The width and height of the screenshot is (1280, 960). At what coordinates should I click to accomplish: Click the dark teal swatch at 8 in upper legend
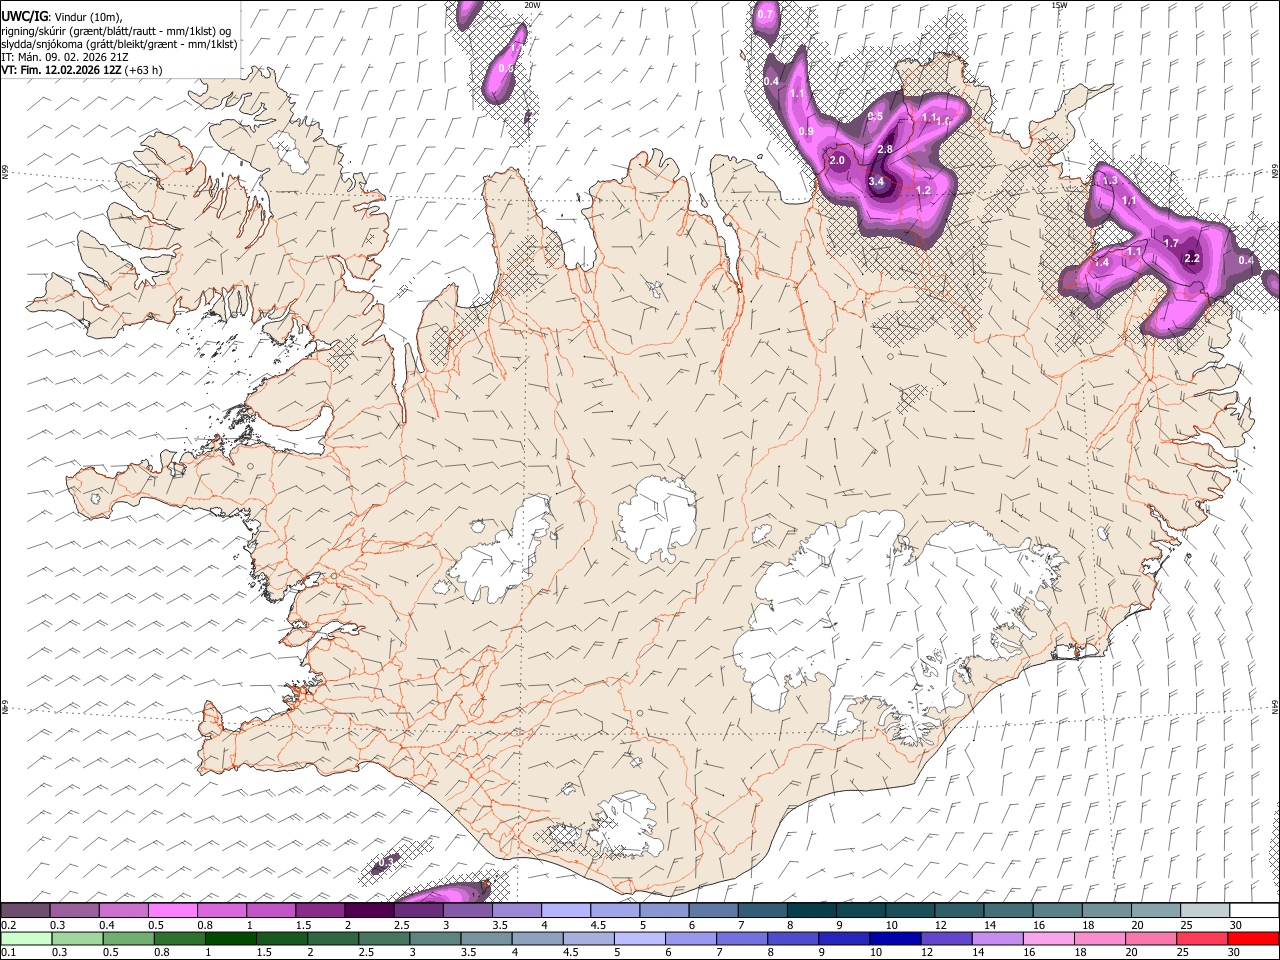(812, 910)
